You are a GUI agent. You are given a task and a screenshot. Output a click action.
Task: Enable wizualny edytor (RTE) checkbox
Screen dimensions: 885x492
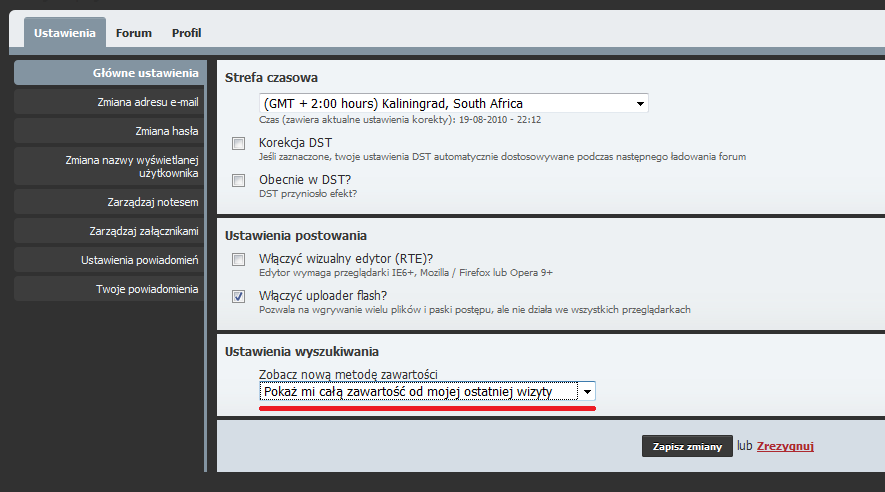pyautogui.click(x=239, y=260)
